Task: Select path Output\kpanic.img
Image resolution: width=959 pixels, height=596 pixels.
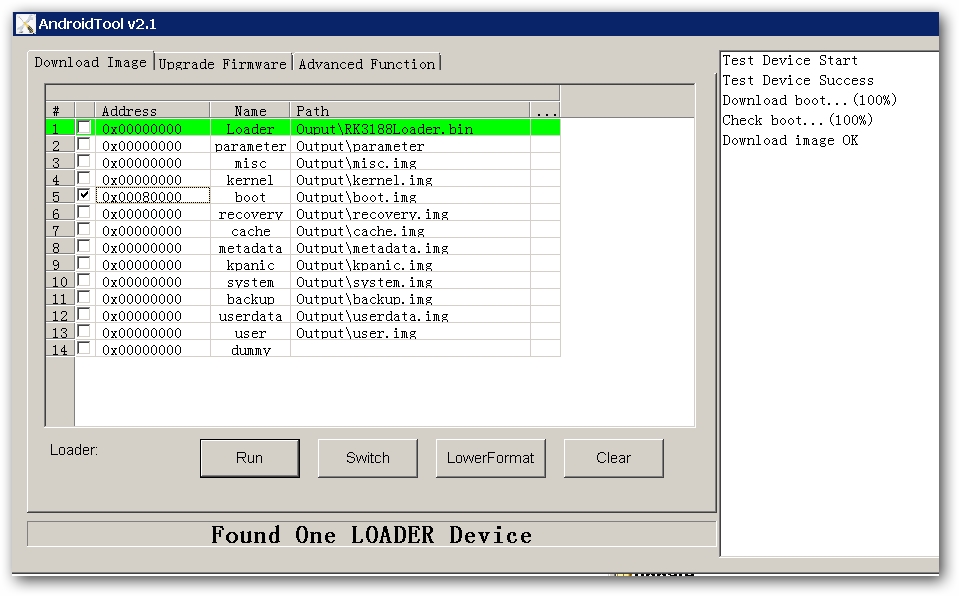Action: coord(410,264)
